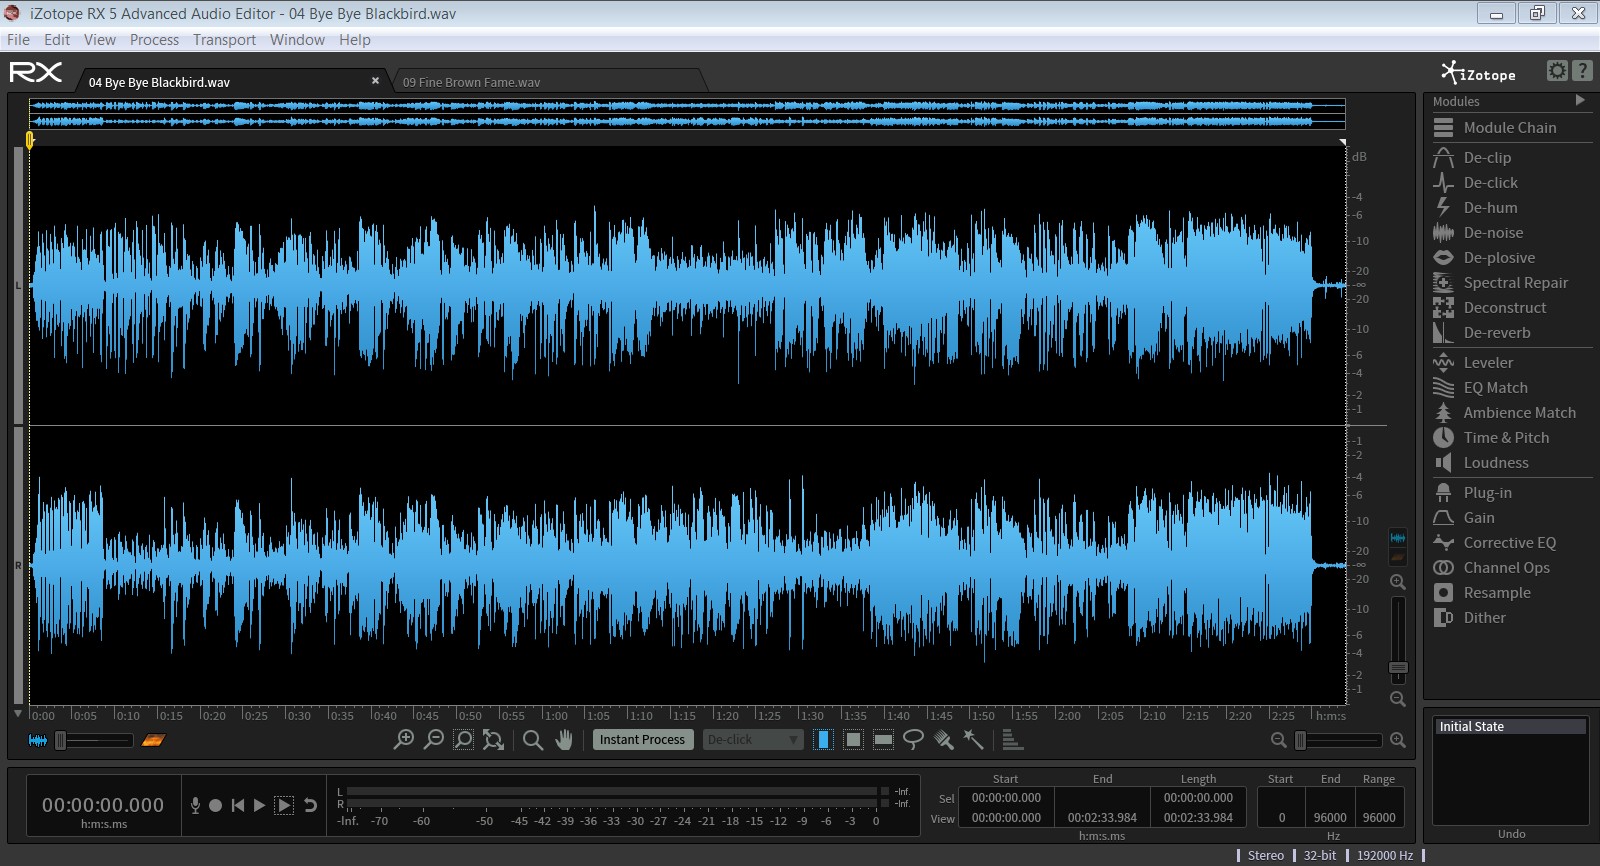Click the play button
Screen dimensions: 1600x866
(x=259, y=805)
